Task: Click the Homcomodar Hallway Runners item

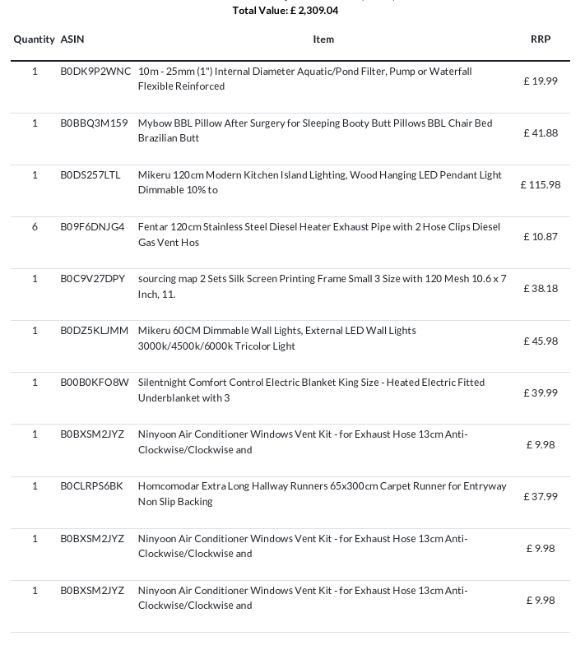Action: click(322, 494)
